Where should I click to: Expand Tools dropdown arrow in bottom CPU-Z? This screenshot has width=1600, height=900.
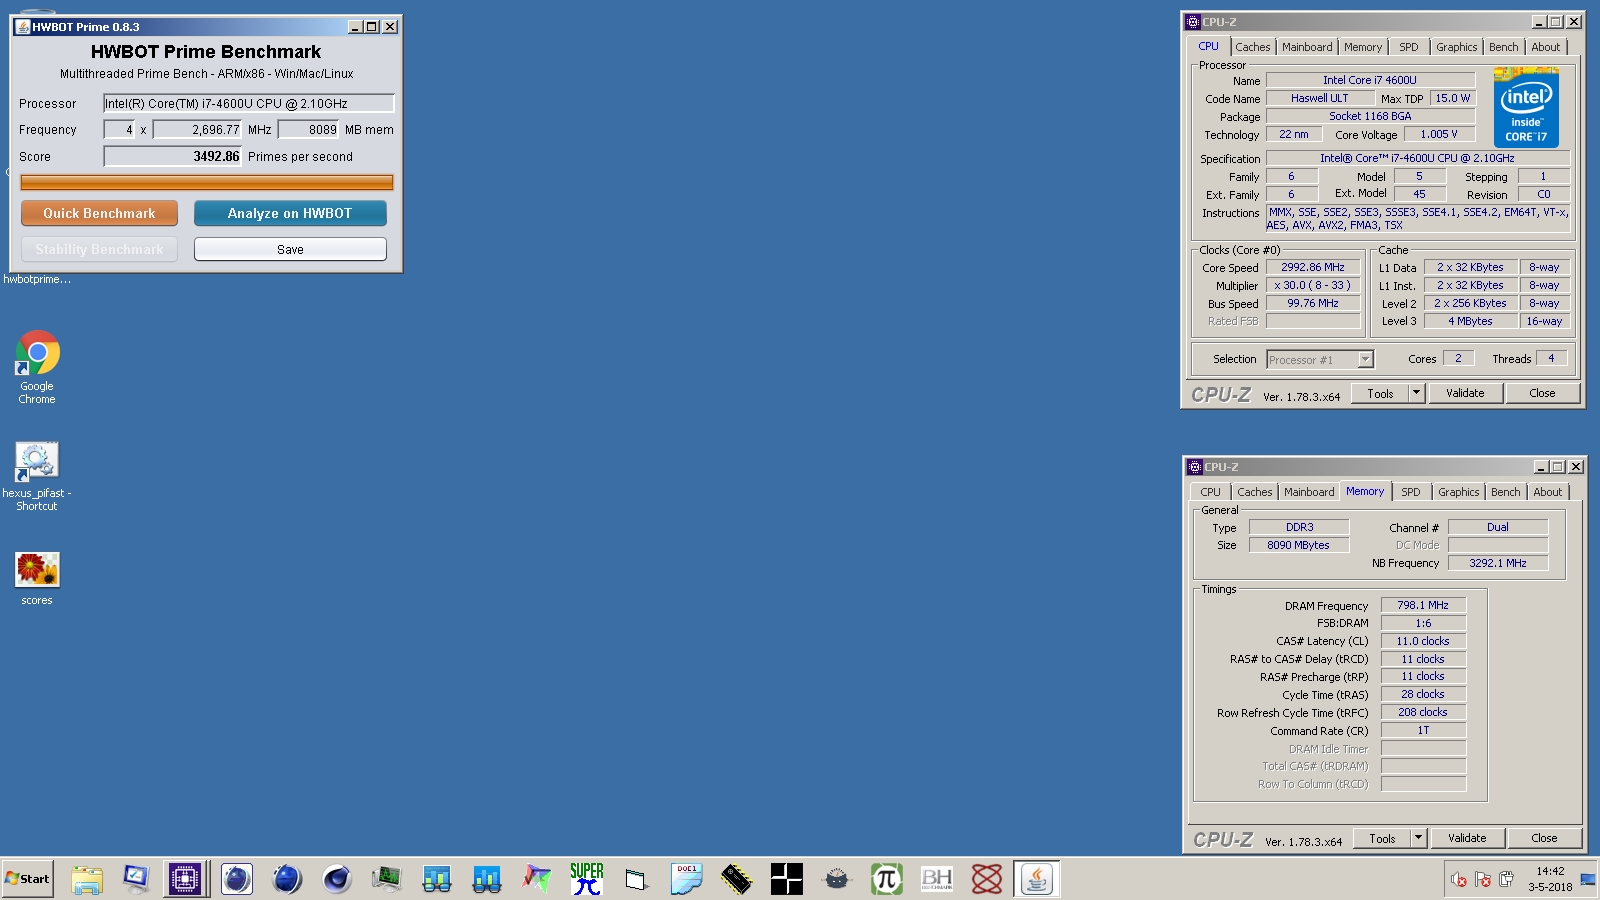click(x=1418, y=838)
